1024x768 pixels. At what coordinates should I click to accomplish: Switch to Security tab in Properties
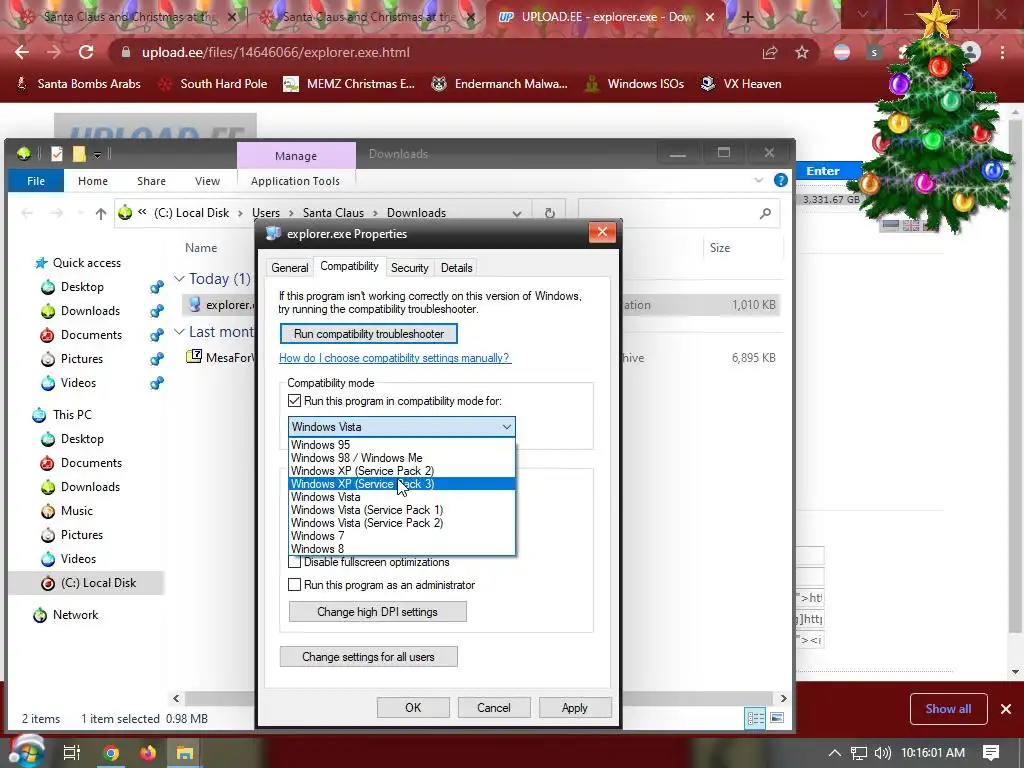409,268
